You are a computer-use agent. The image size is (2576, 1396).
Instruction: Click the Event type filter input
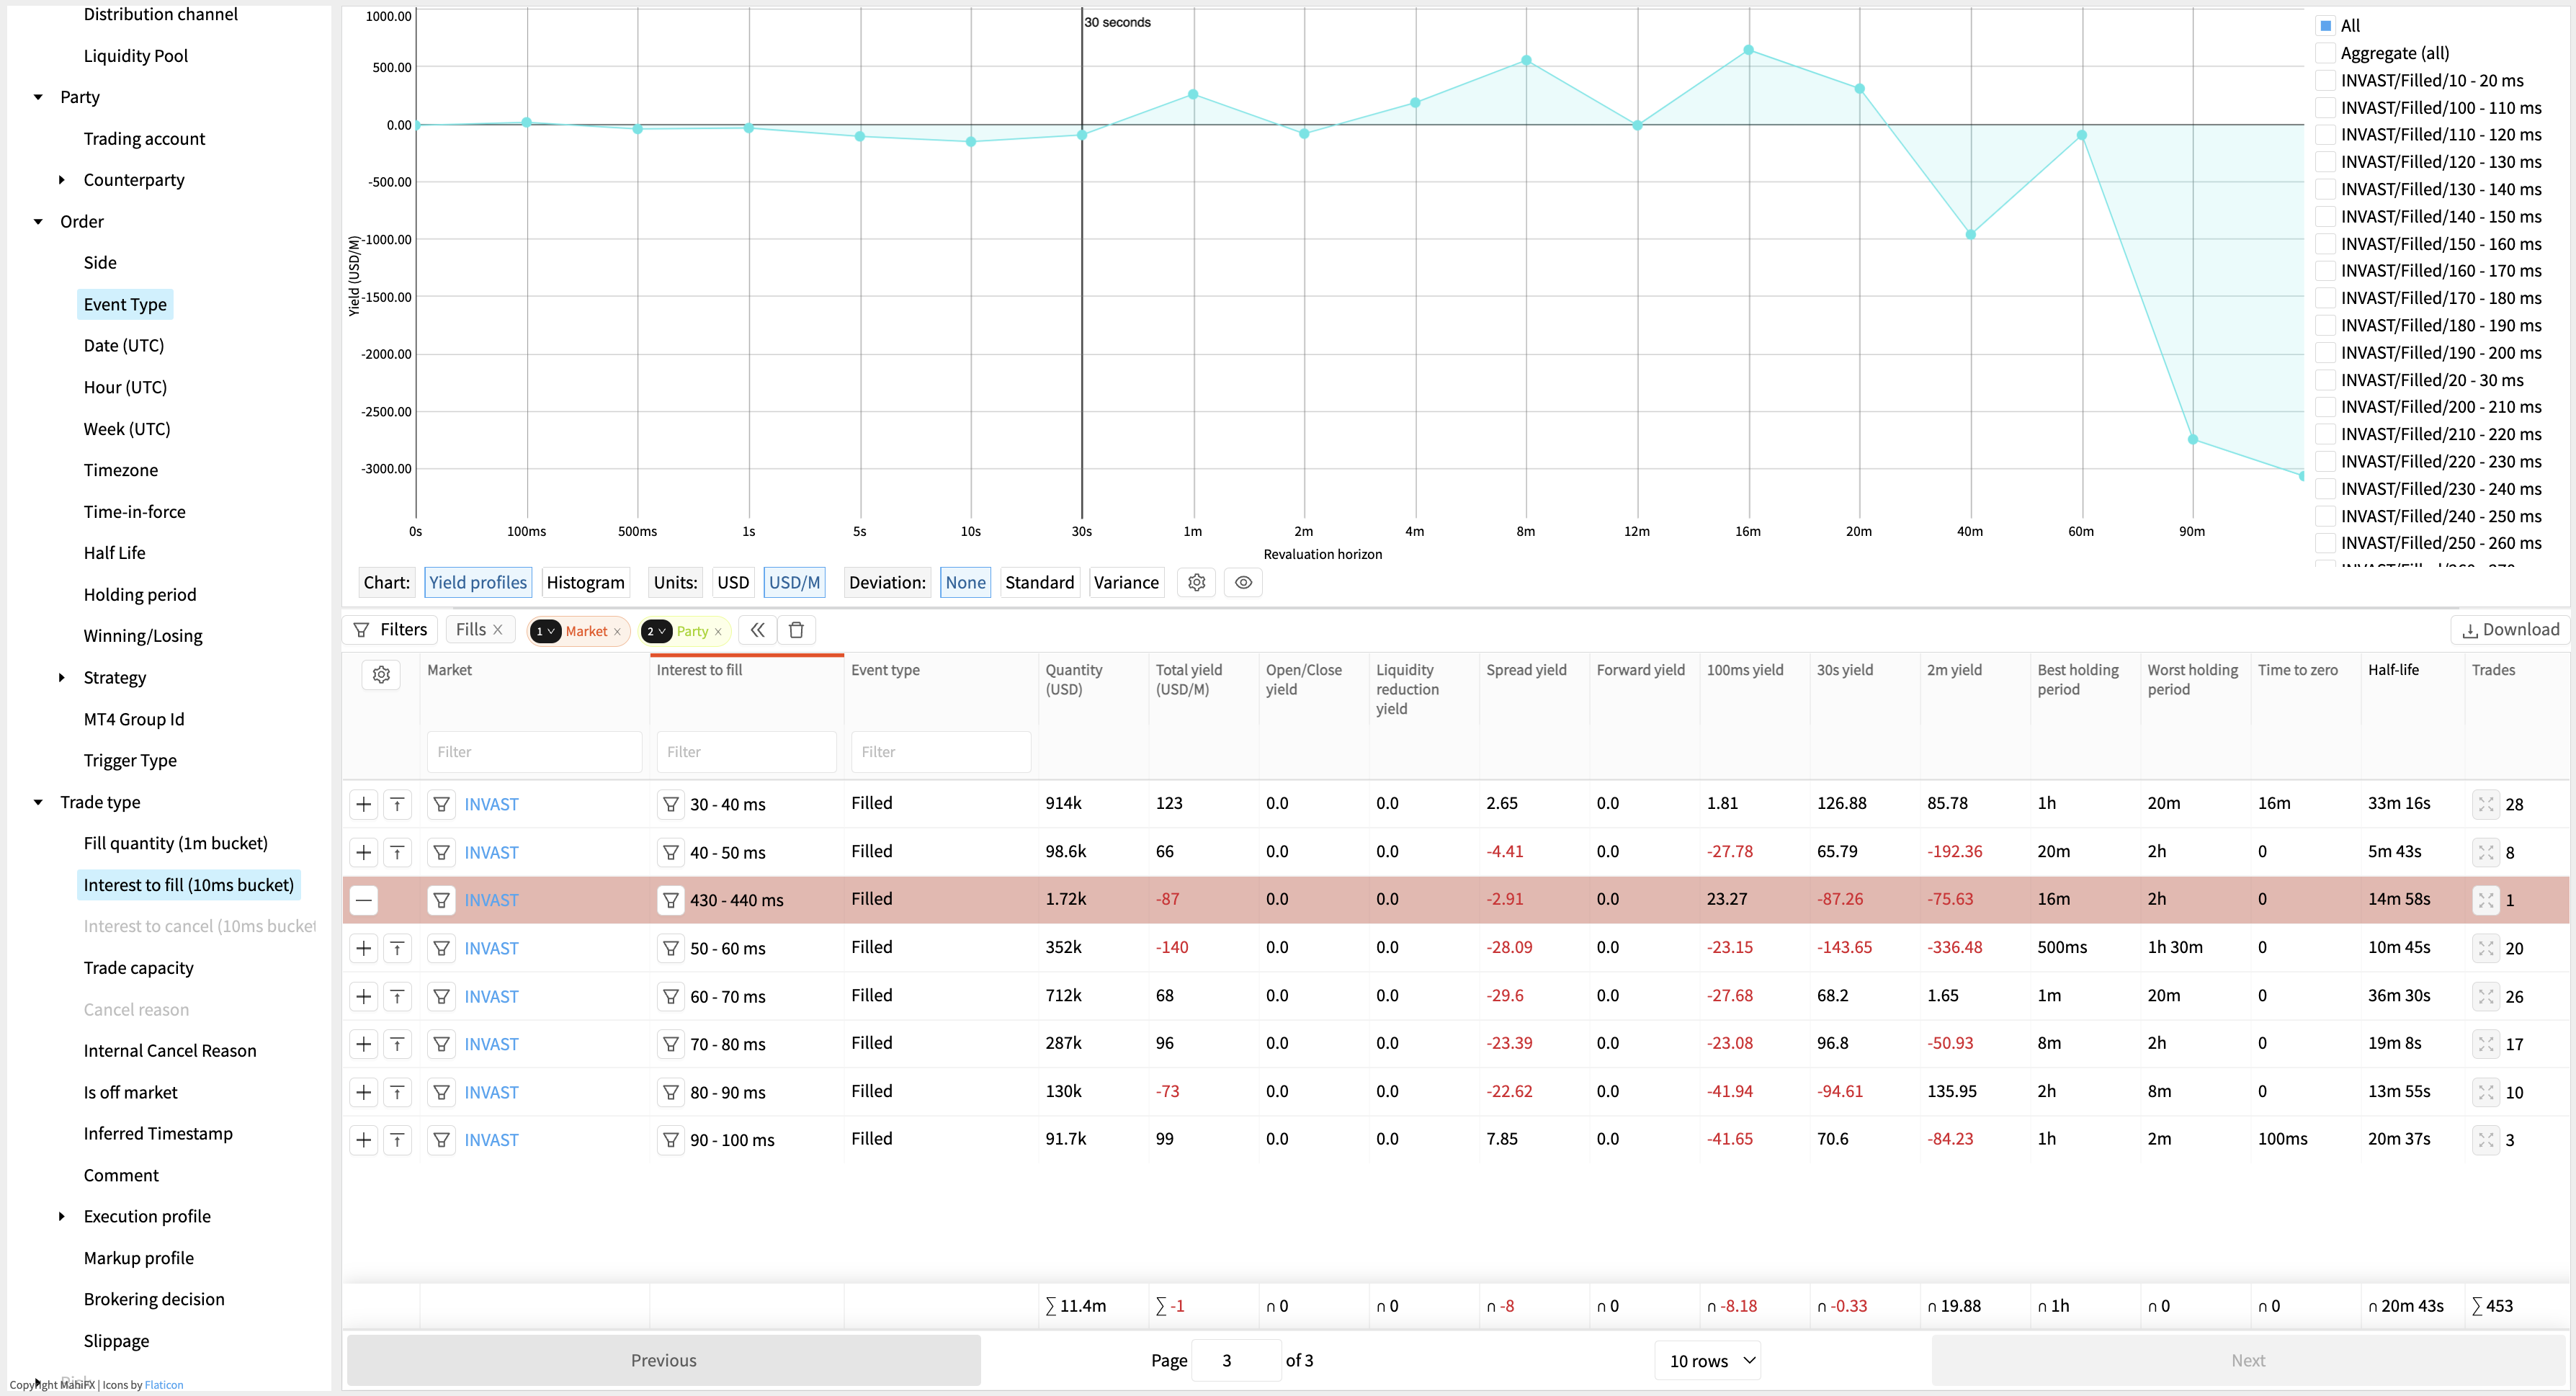click(940, 752)
